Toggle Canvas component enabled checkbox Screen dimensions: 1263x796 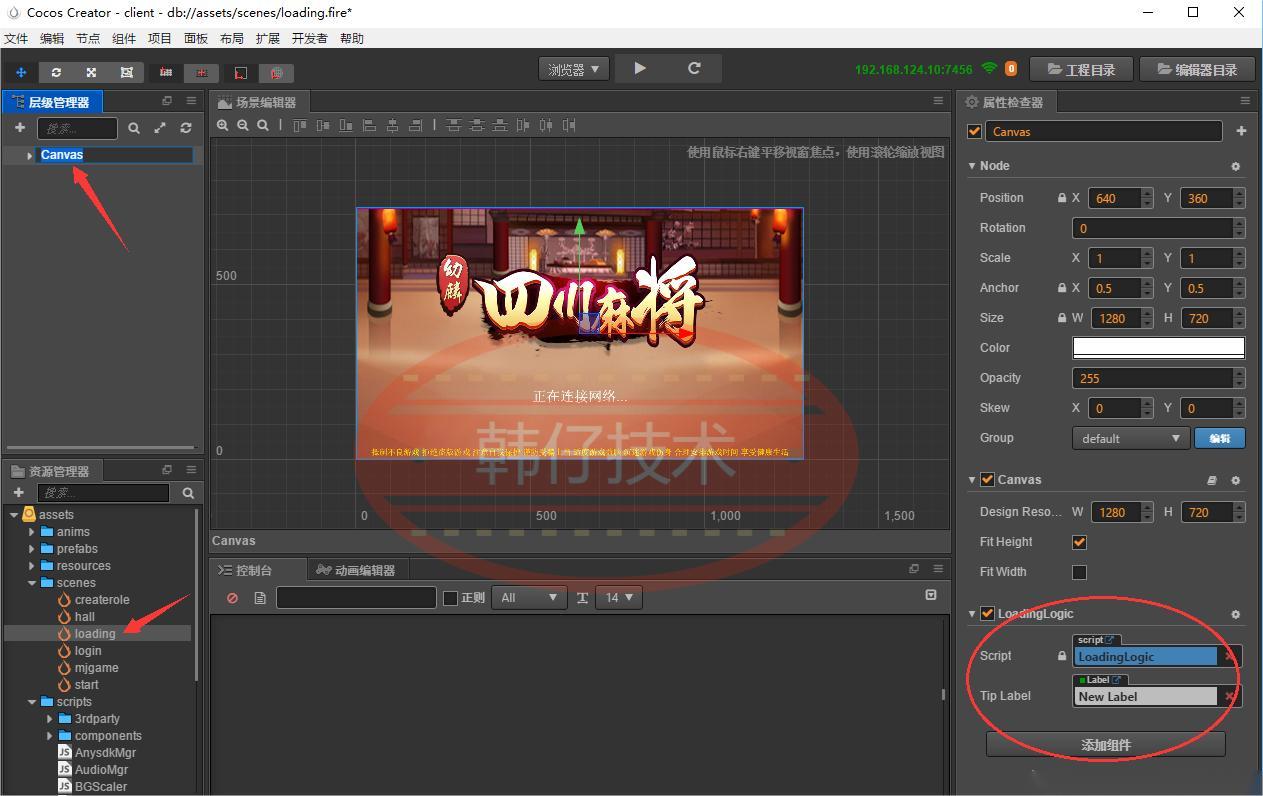tap(988, 480)
